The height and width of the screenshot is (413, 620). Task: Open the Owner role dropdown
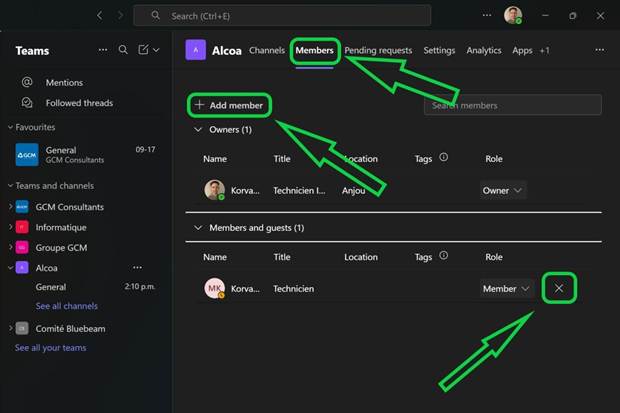[502, 190]
